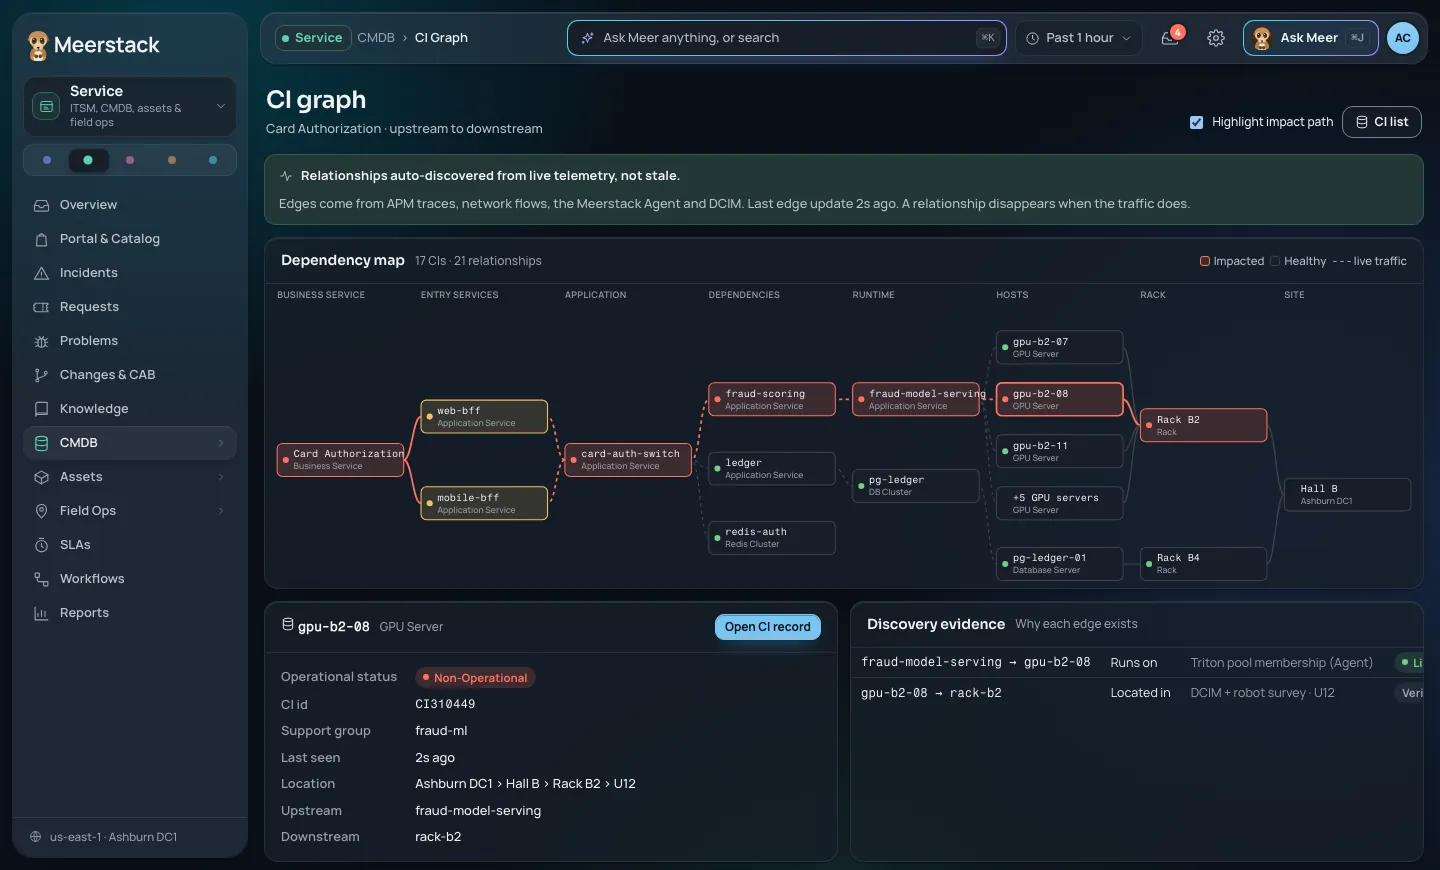1440x870 pixels.
Task: Expand the Assets submenu chevron
Action: [x=221, y=477]
